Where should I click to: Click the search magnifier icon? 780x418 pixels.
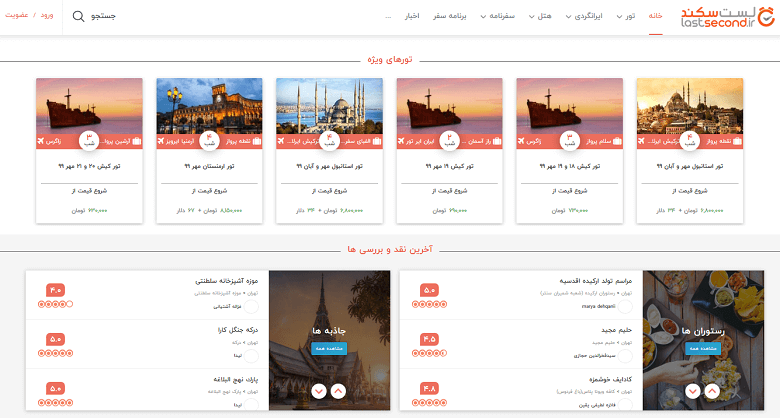79,17
